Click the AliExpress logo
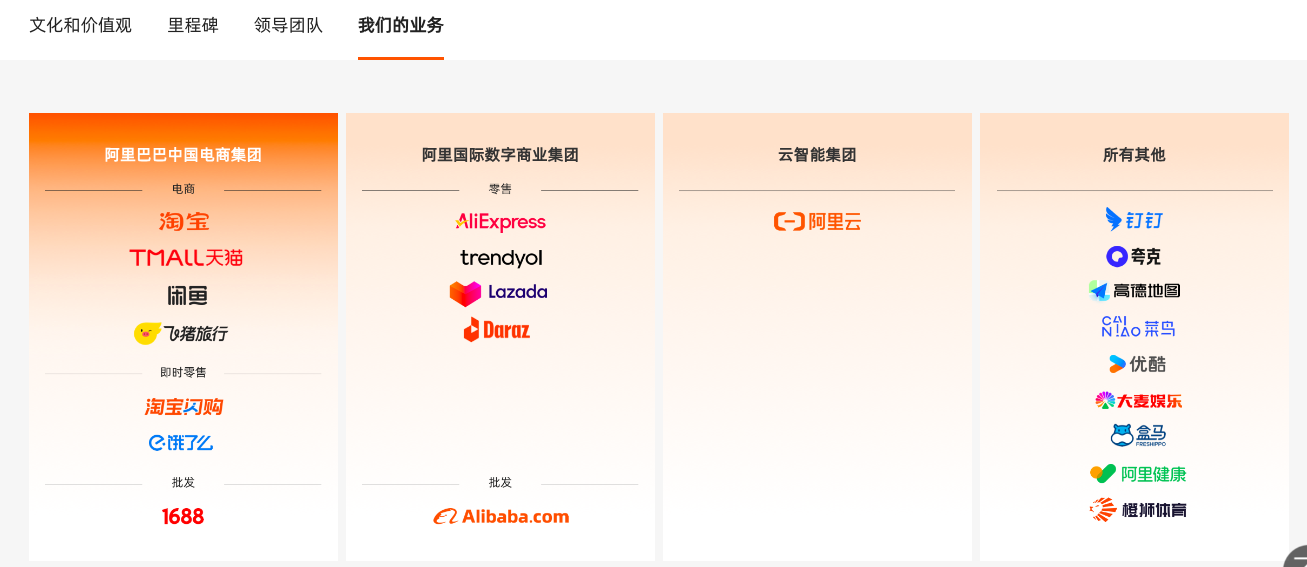This screenshot has width=1307, height=567. pyautogui.click(x=500, y=222)
